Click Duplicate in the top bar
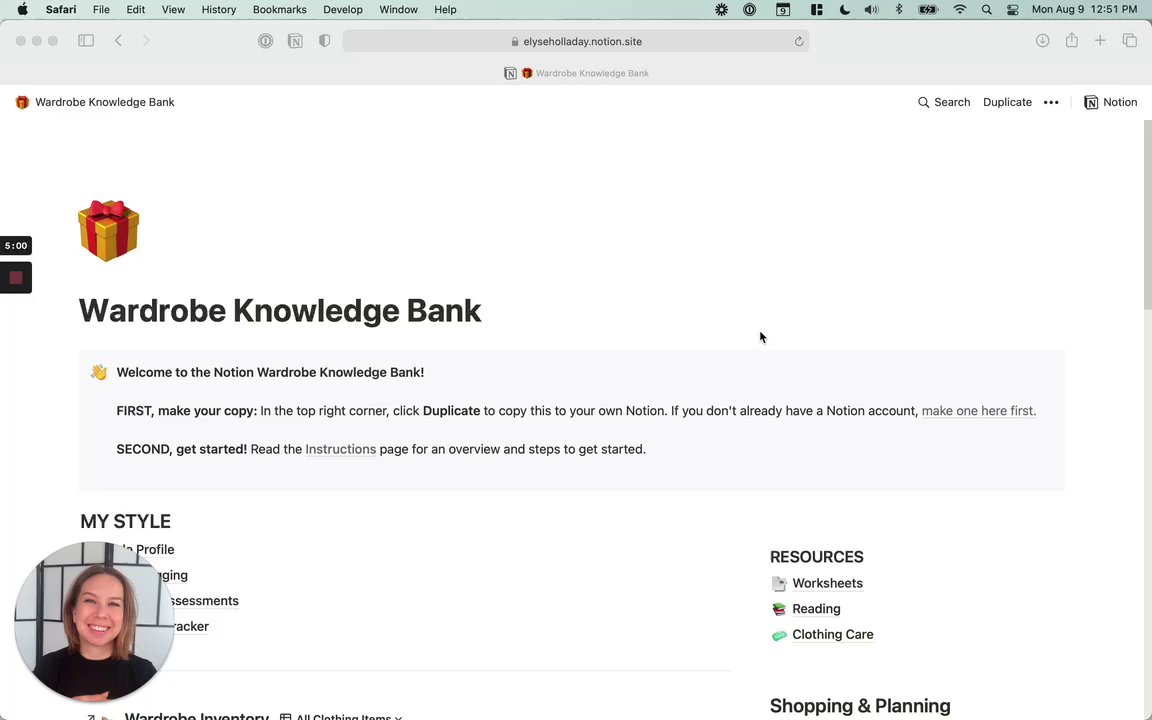Screen dimensions: 1152x720 (x=1007, y=102)
